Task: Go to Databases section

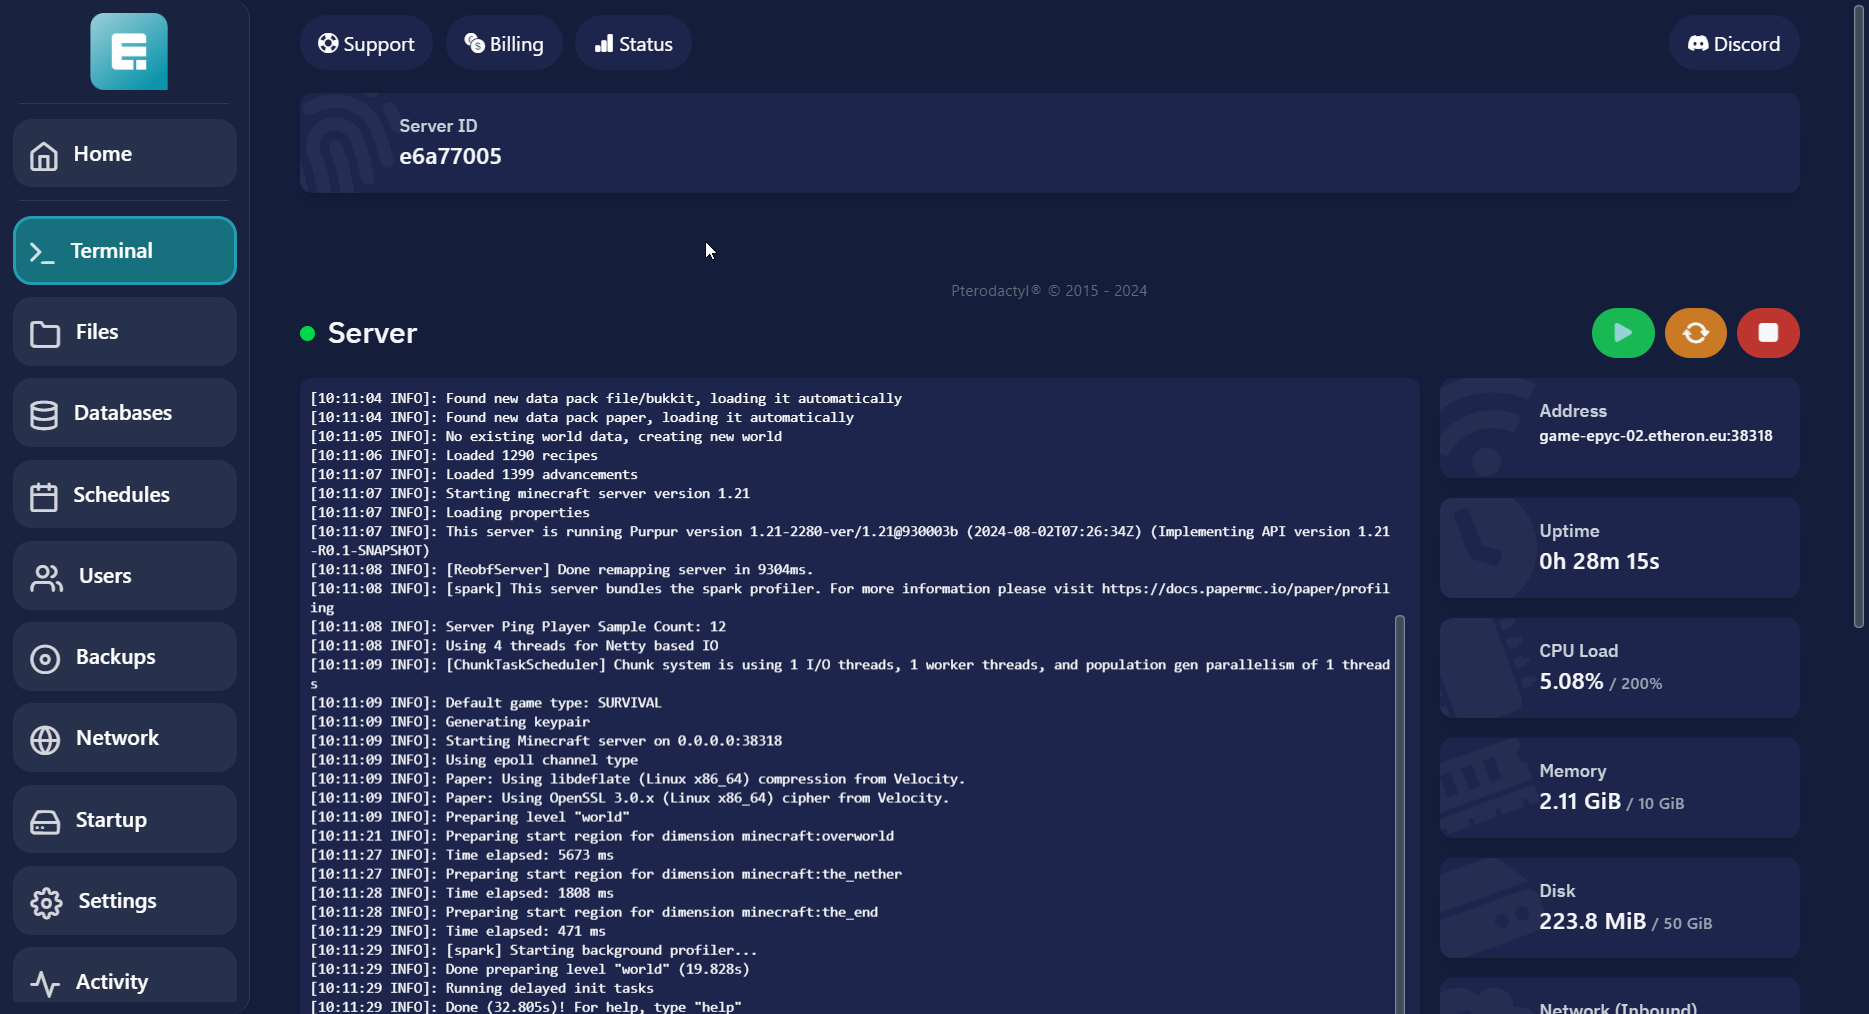Action: (125, 413)
